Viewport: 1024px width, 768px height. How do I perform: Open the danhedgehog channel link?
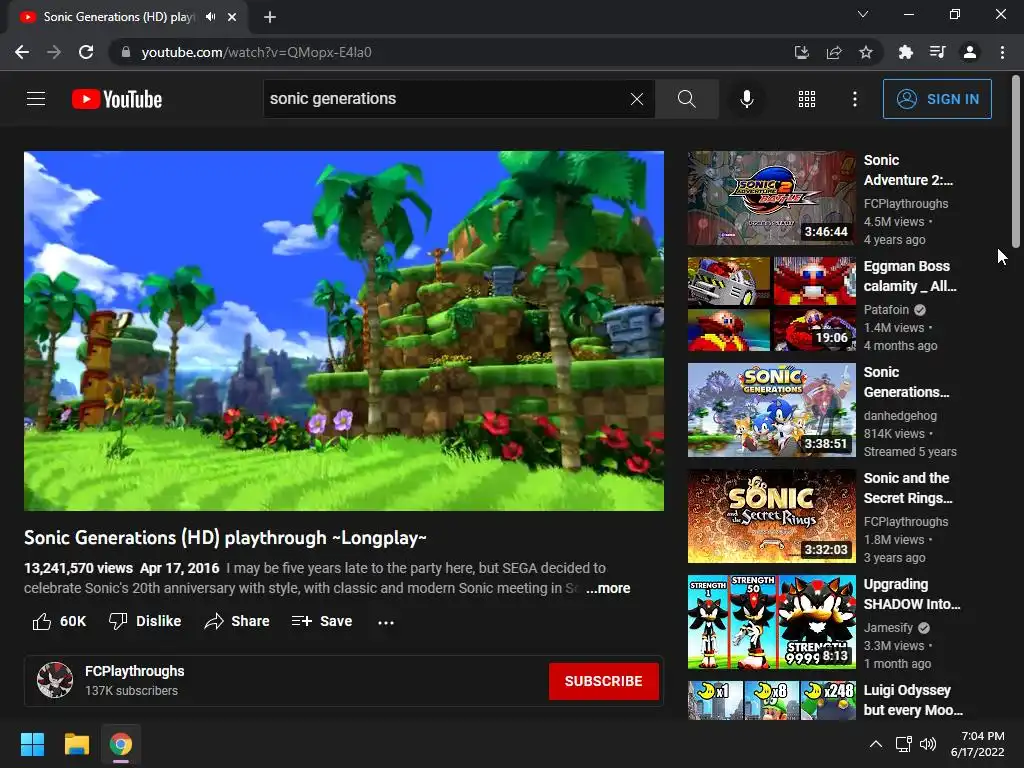(900, 415)
